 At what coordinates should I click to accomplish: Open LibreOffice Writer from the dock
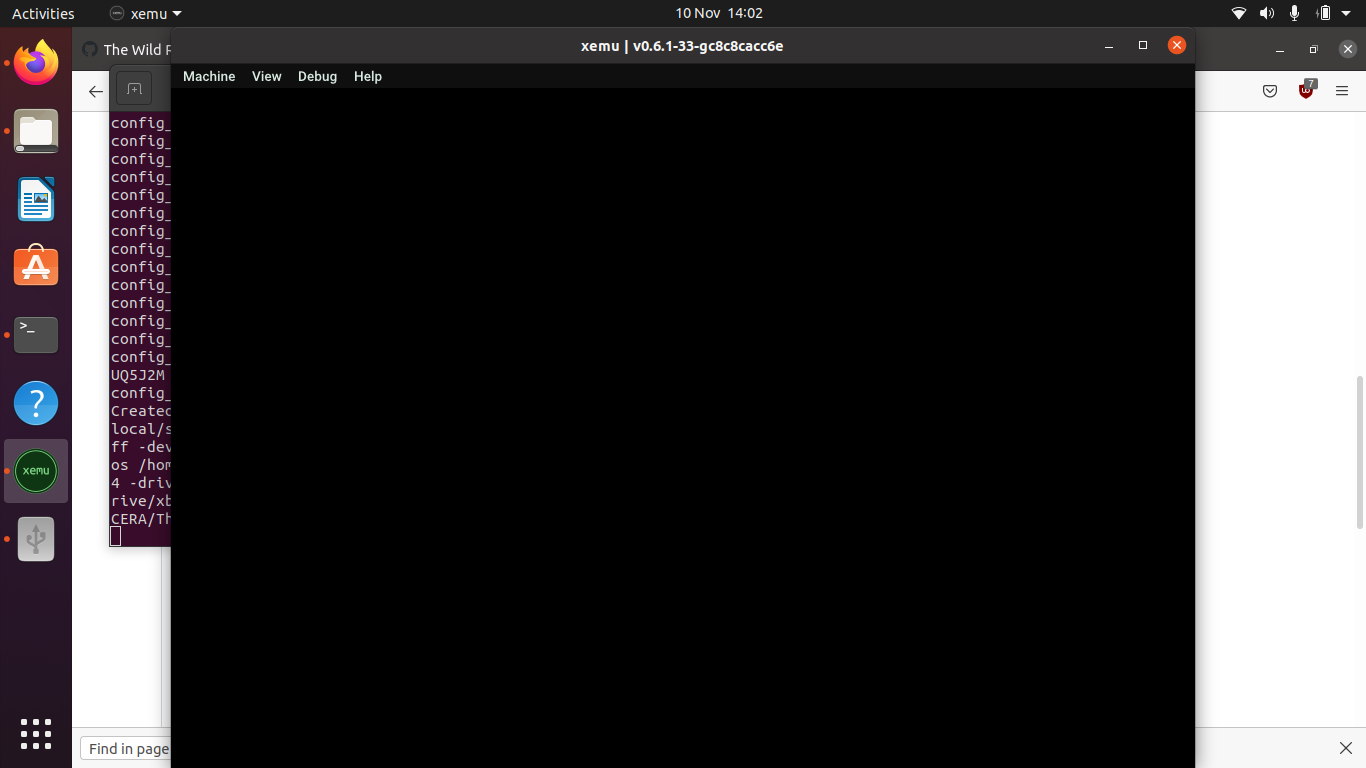36,199
